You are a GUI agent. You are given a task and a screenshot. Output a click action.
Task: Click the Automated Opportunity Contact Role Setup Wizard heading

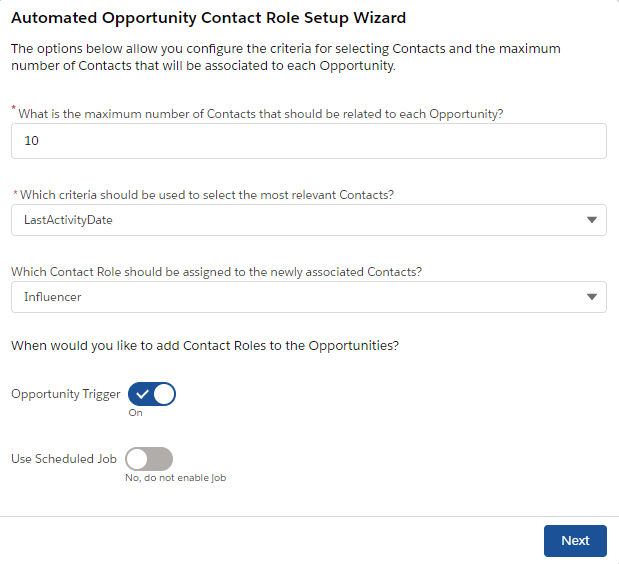pyautogui.click(x=208, y=18)
